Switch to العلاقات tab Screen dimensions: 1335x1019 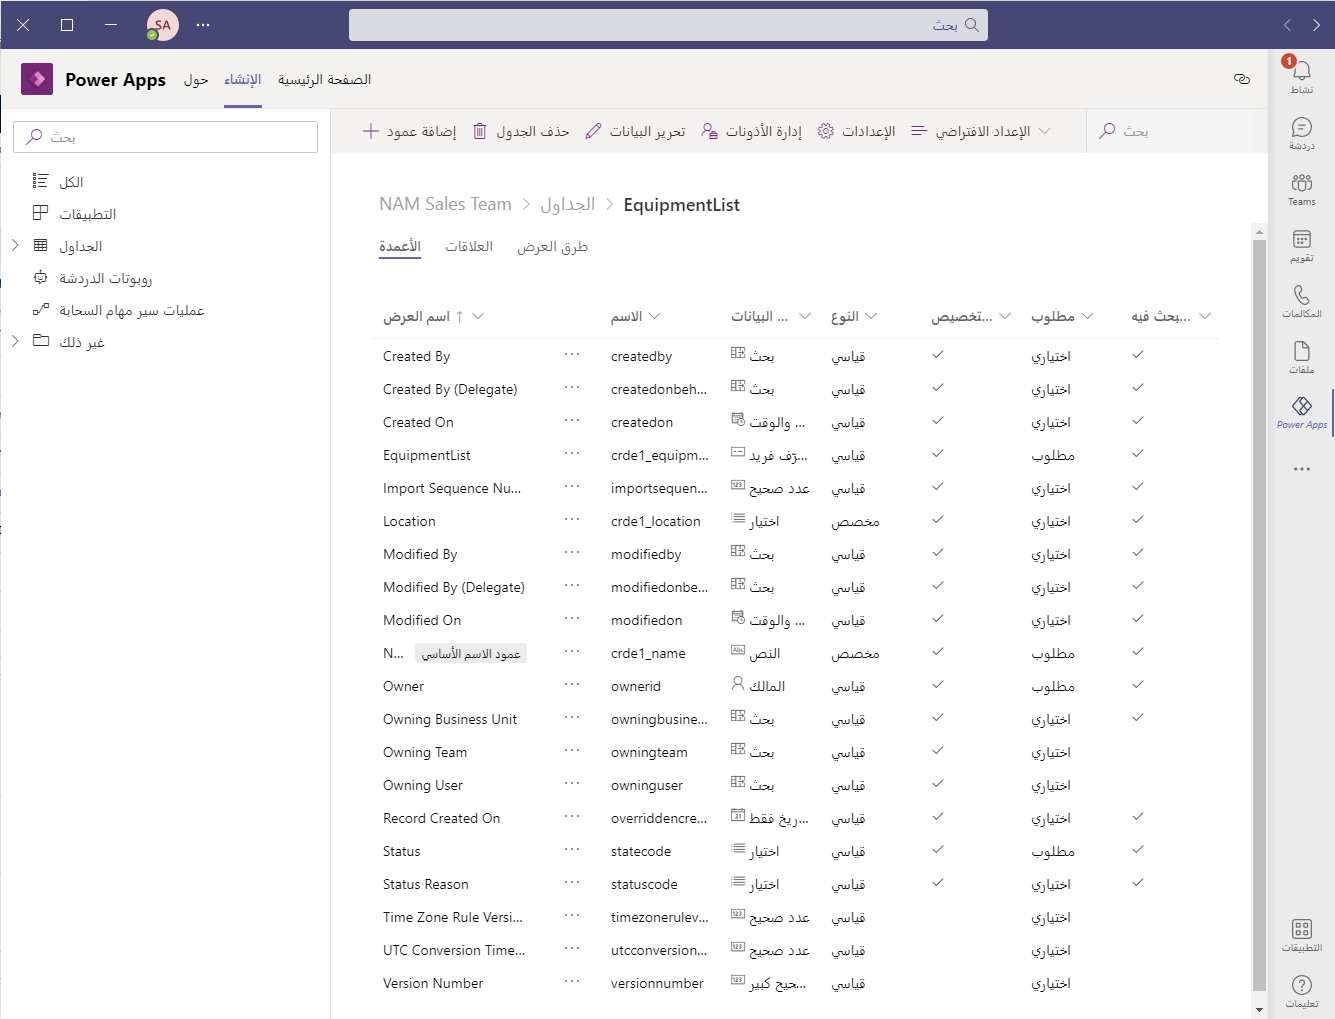coord(469,247)
